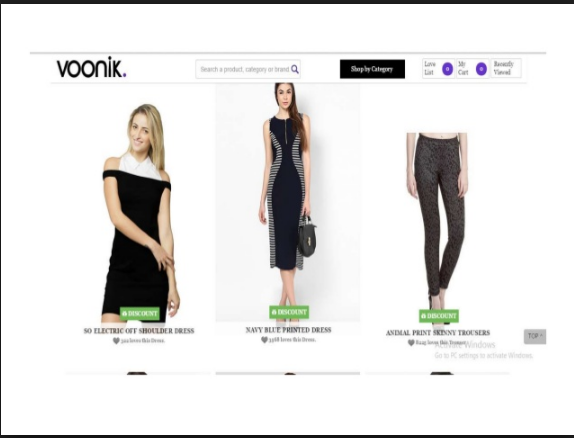Click heart icon under Animal Print Trousers

click(x=411, y=343)
